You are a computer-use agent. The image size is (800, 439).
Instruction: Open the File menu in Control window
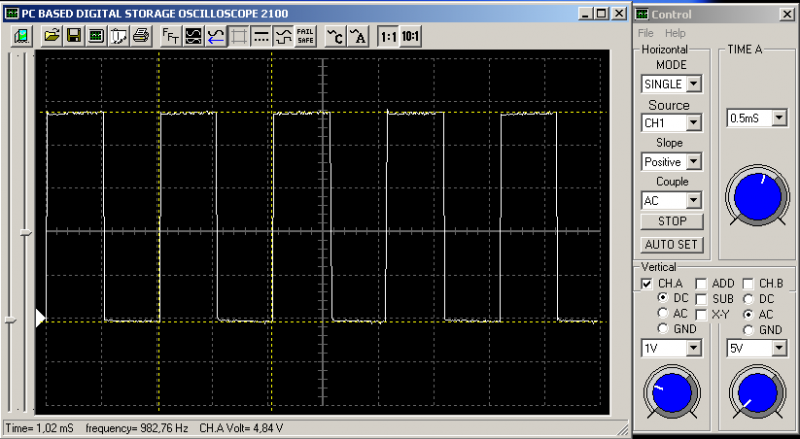coord(646,33)
